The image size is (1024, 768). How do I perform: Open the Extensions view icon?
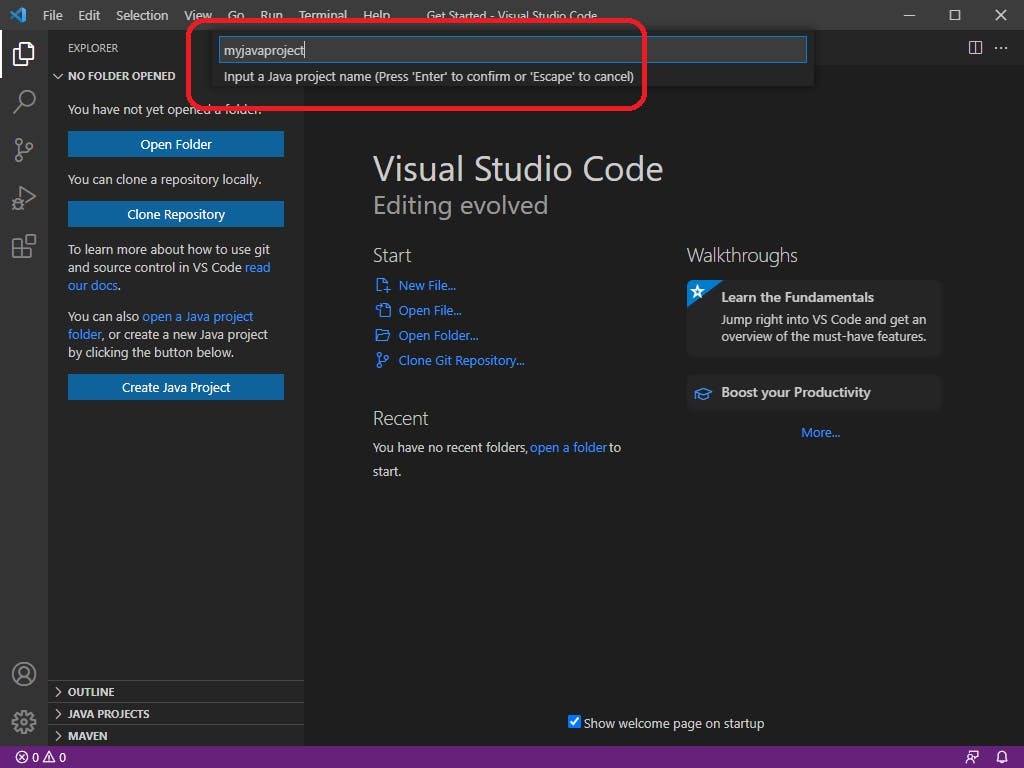pyautogui.click(x=24, y=246)
